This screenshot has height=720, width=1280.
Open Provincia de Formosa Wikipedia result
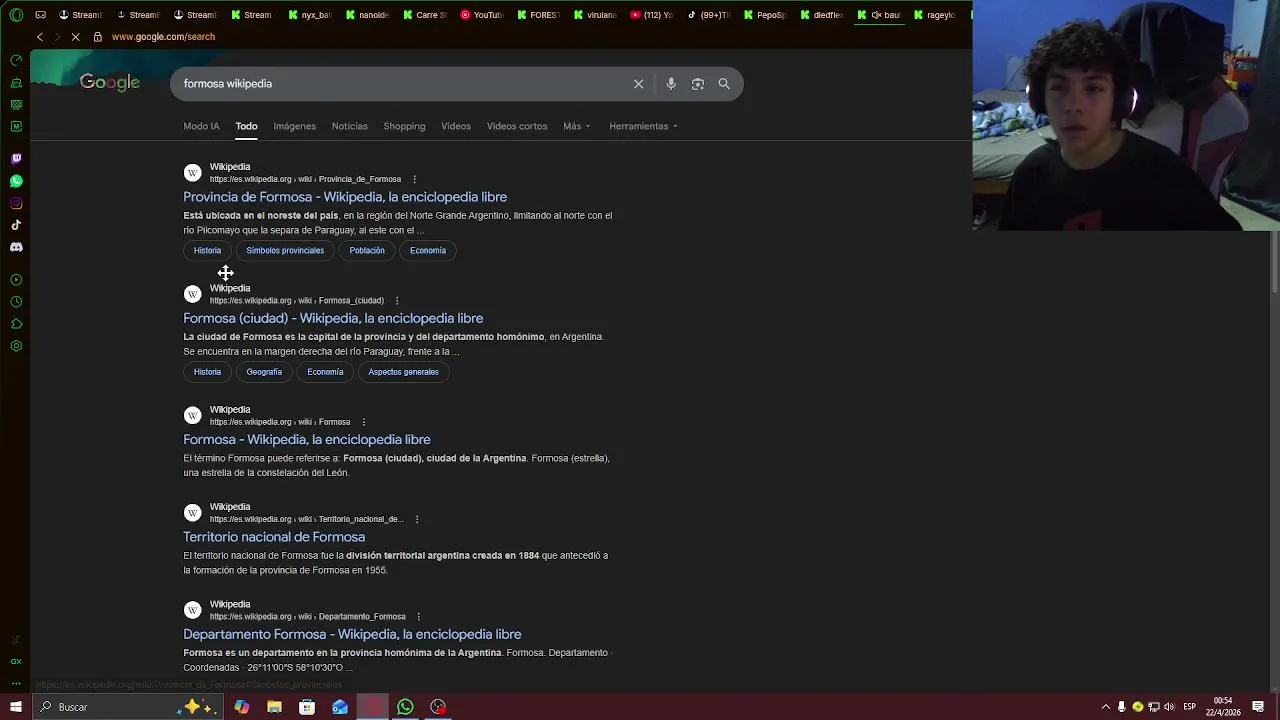point(345,197)
